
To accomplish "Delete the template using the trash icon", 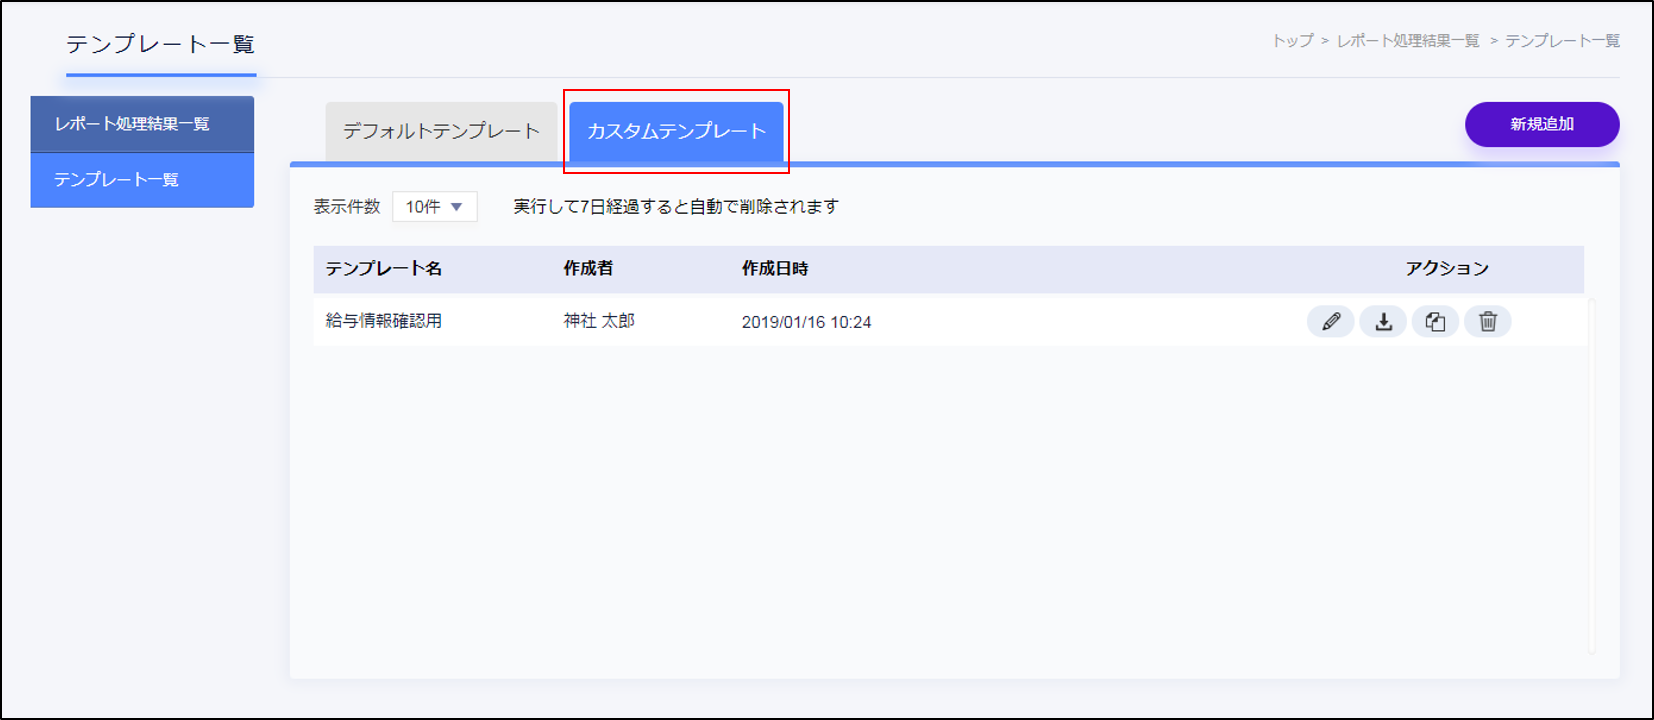I will (1488, 322).
